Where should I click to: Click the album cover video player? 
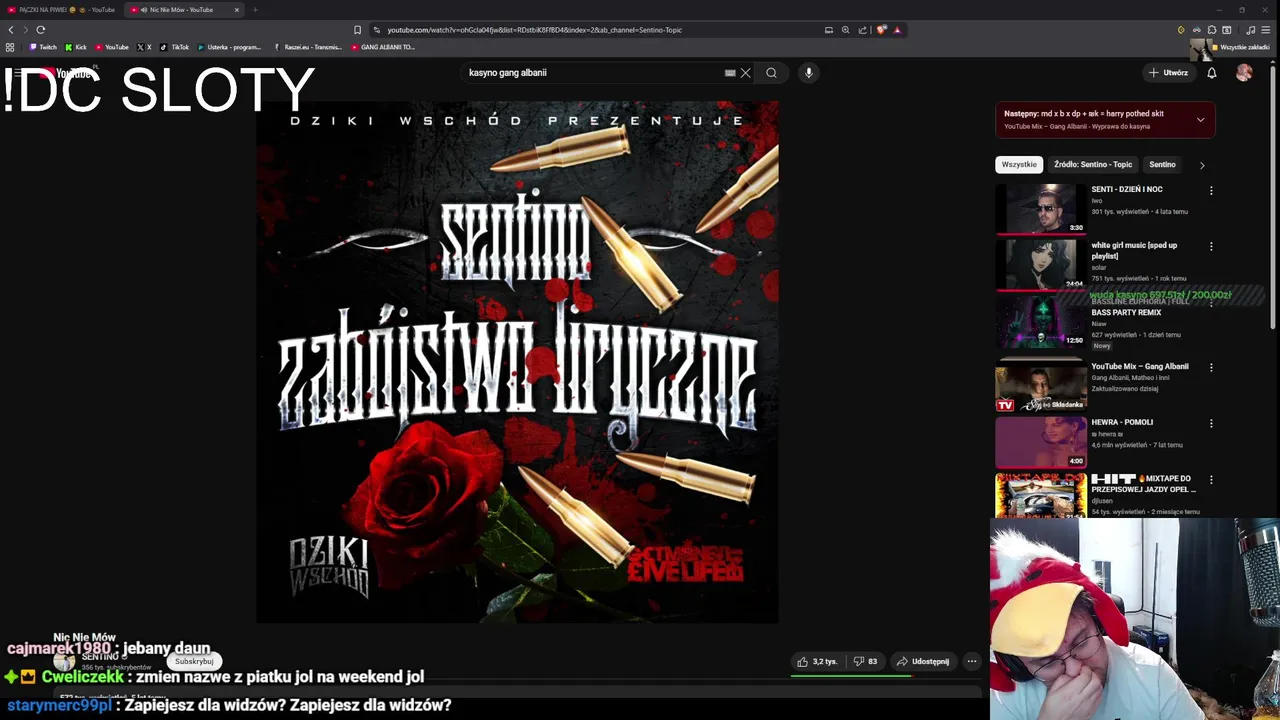517,362
